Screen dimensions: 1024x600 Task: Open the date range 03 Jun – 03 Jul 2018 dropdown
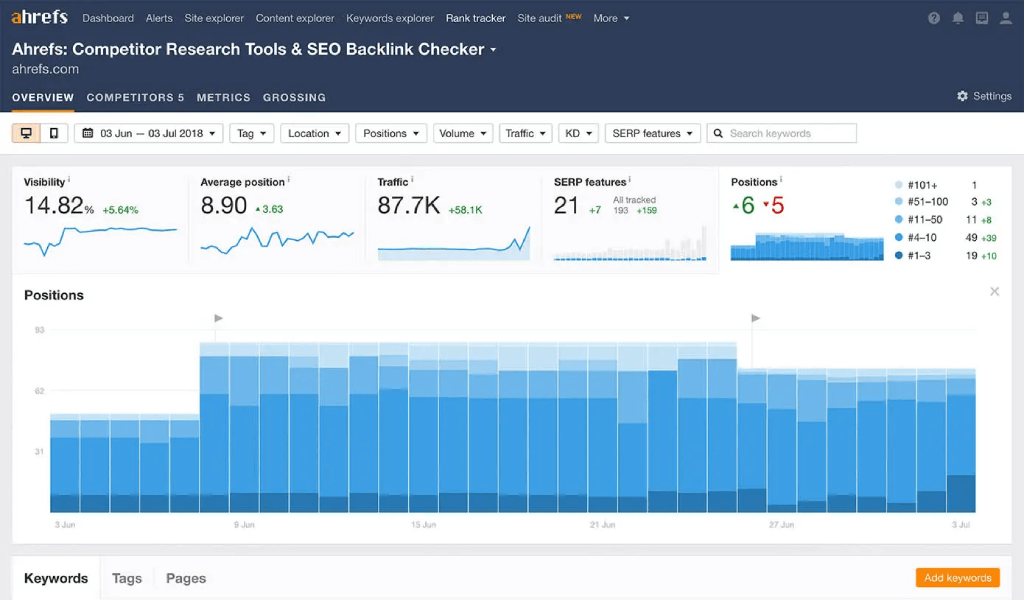pos(149,133)
